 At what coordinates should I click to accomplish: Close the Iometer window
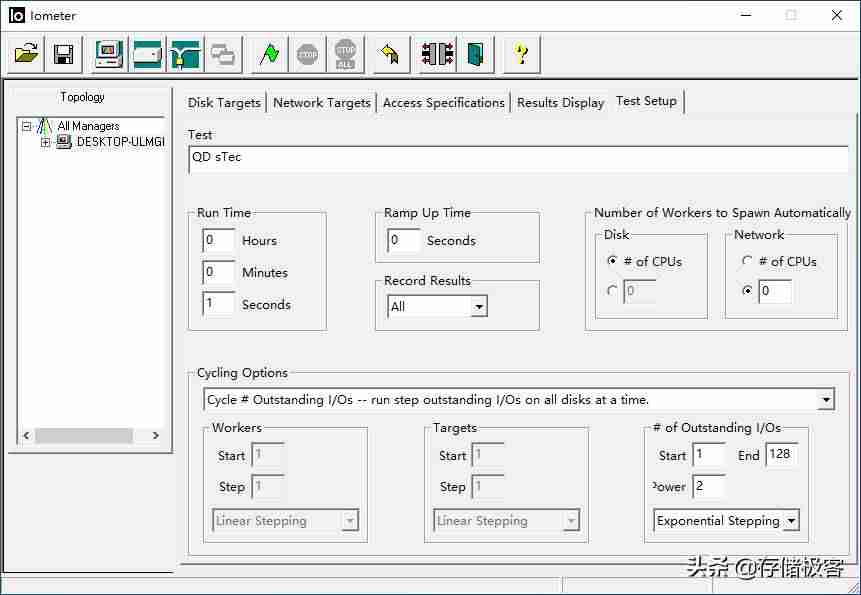click(x=836, y=15)
